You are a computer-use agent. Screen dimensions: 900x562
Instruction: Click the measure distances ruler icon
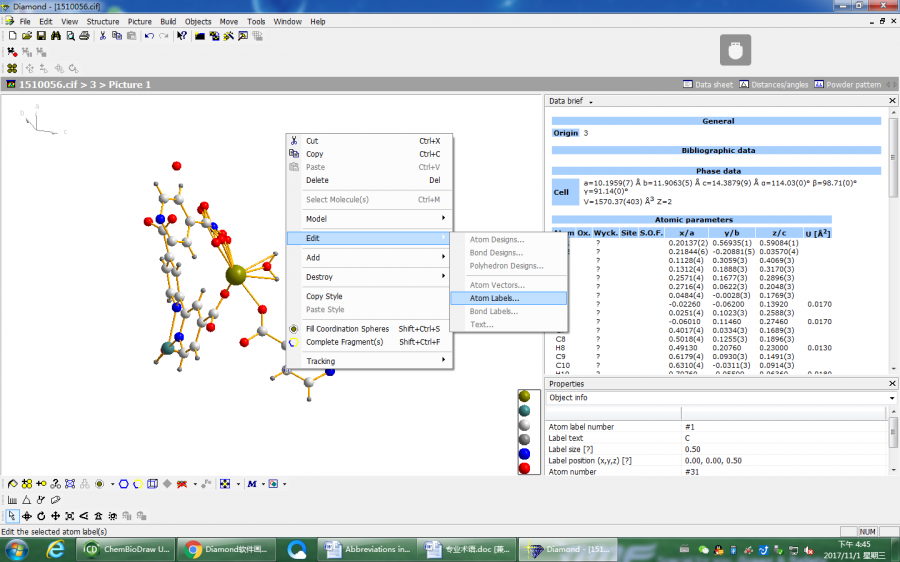click(12, 500)
